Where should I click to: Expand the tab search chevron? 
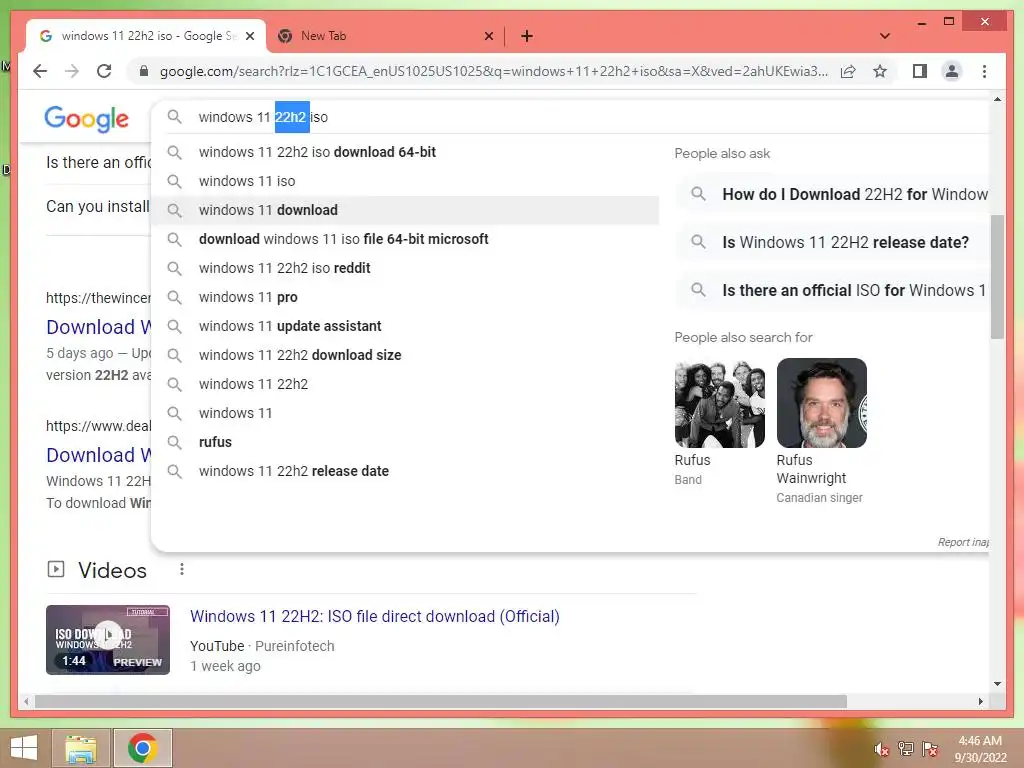pos(884,36)
